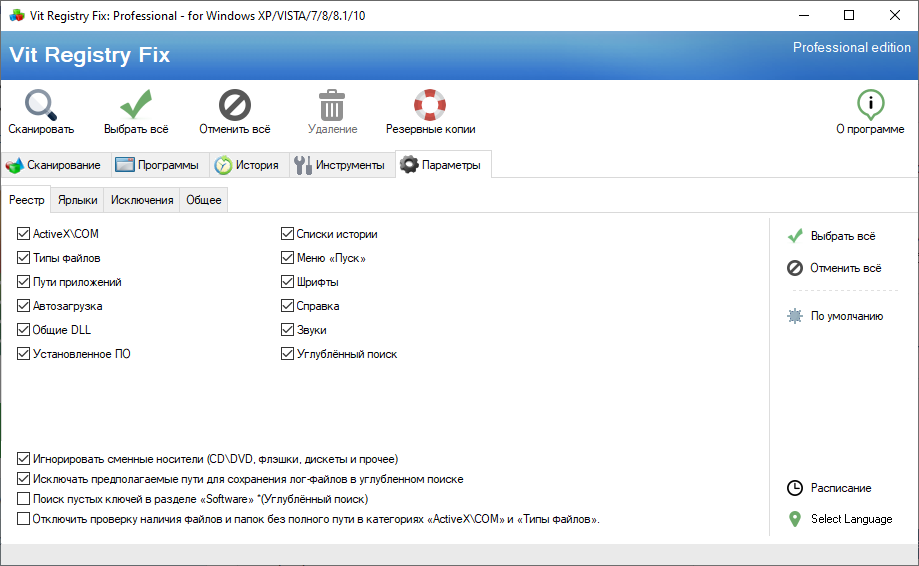Toggle the Пути приложений checkbox
919x566 pixels.
23,282
